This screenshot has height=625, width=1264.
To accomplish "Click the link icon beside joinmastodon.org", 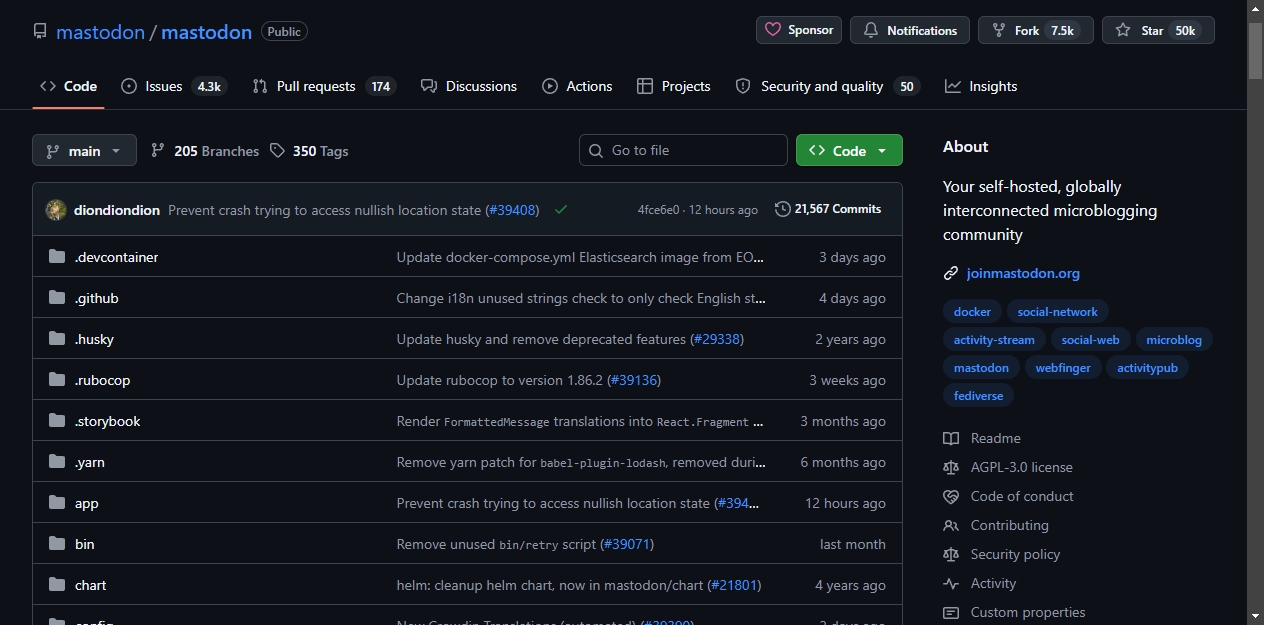I will pos(951,273).
